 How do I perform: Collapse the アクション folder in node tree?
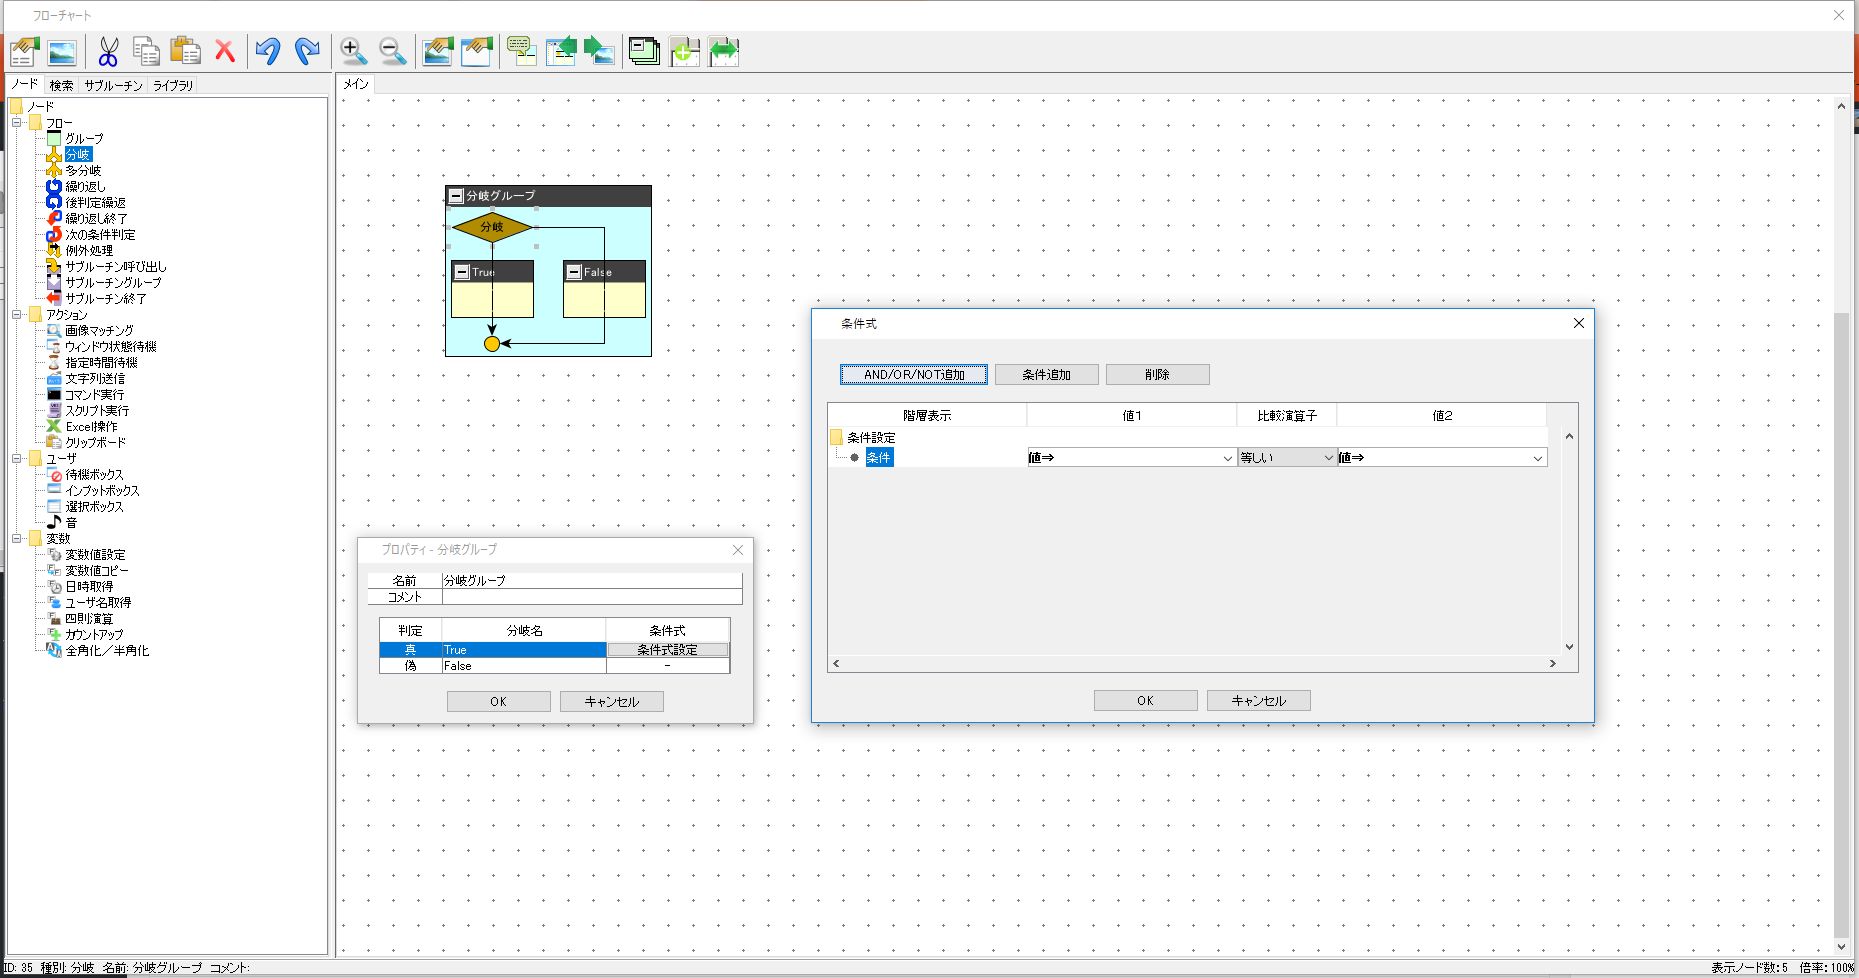pyautogui.click(x=17, y=315)
